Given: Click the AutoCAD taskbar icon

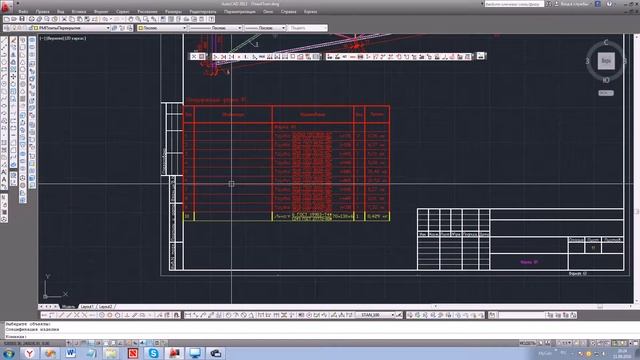Looking at the screenshot, I should pyautogui.click(x=174, y=353).
